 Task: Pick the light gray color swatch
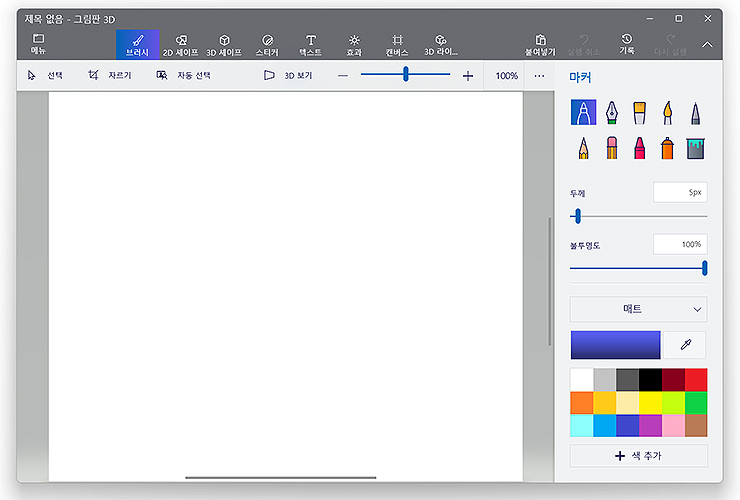click(605, 380)
